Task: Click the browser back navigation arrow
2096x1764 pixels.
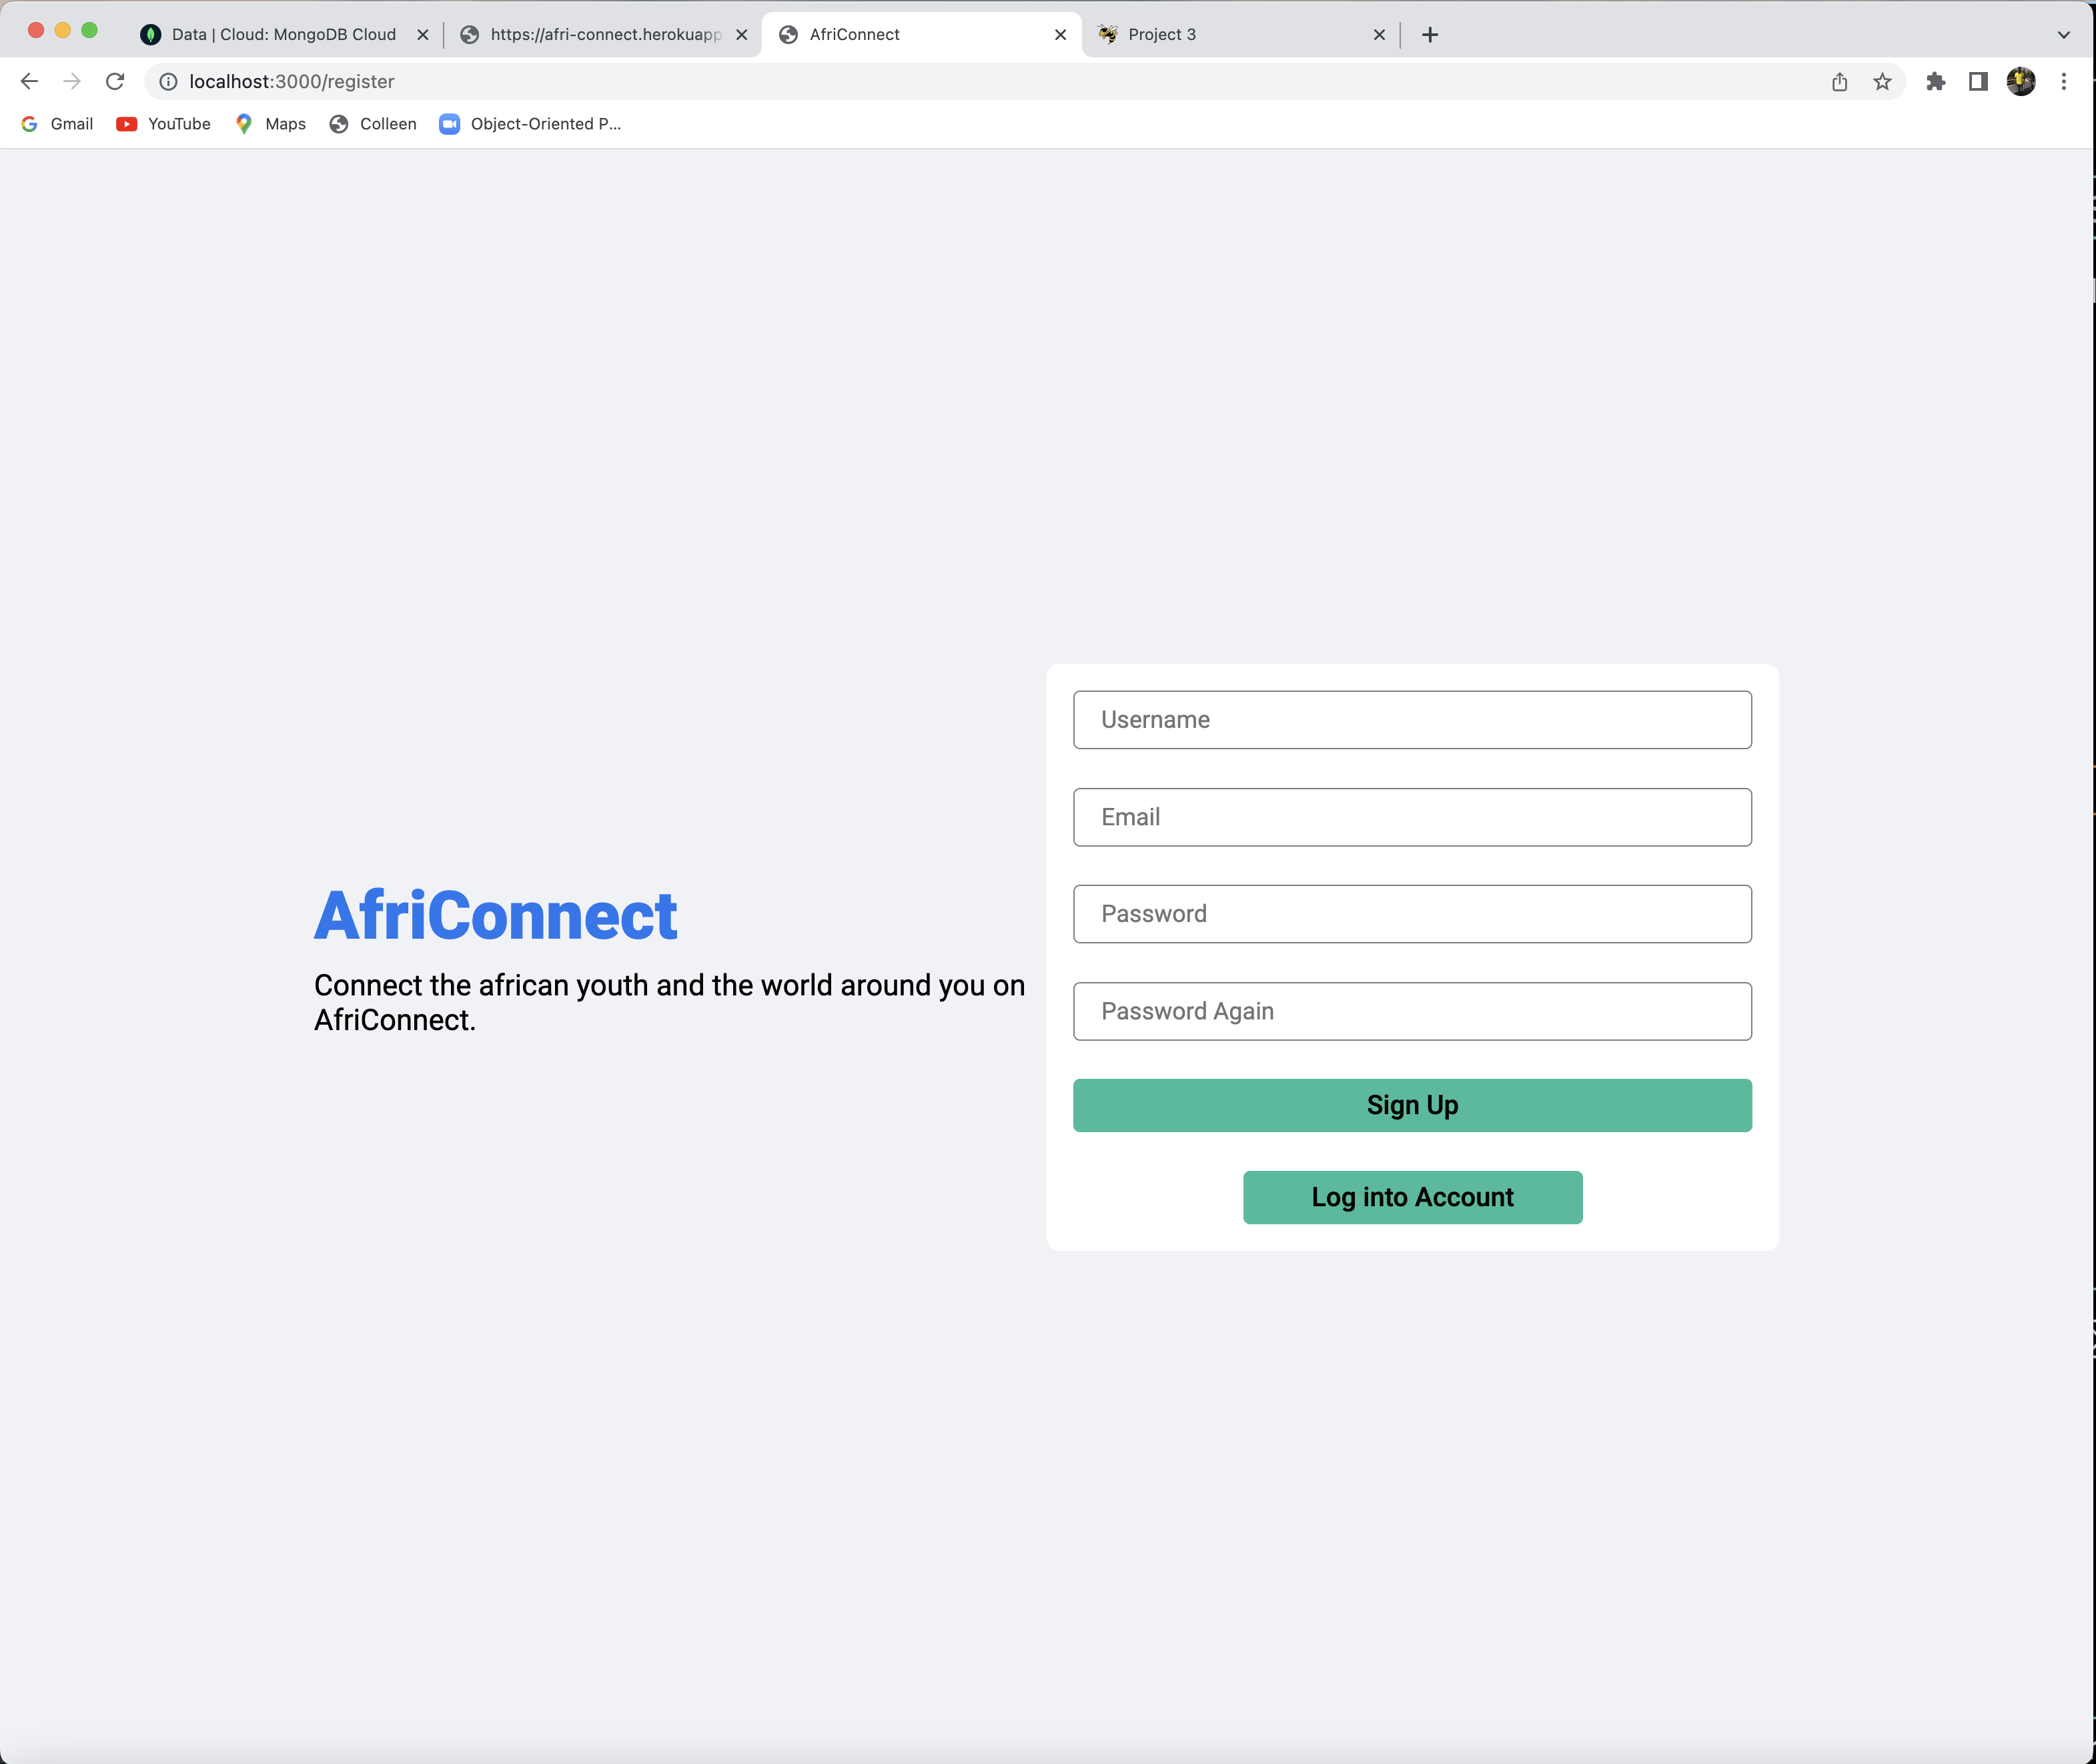Action: click(x=30, y=81)
